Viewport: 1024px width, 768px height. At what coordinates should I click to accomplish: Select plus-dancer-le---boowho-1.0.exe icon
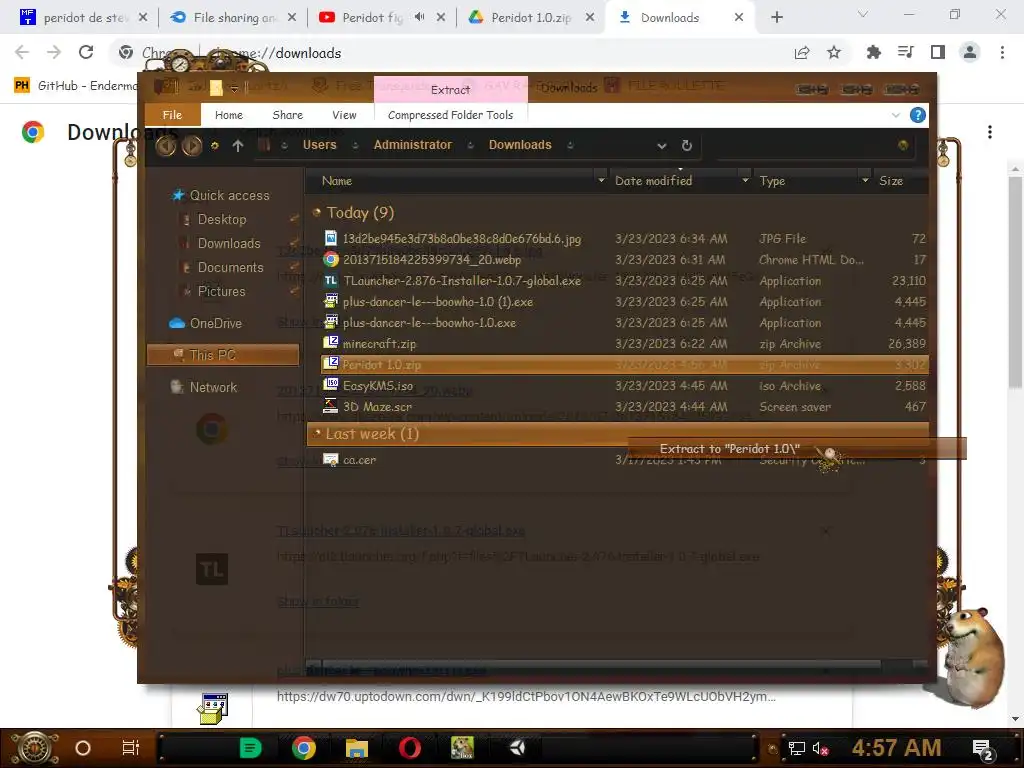click(331, 322)
